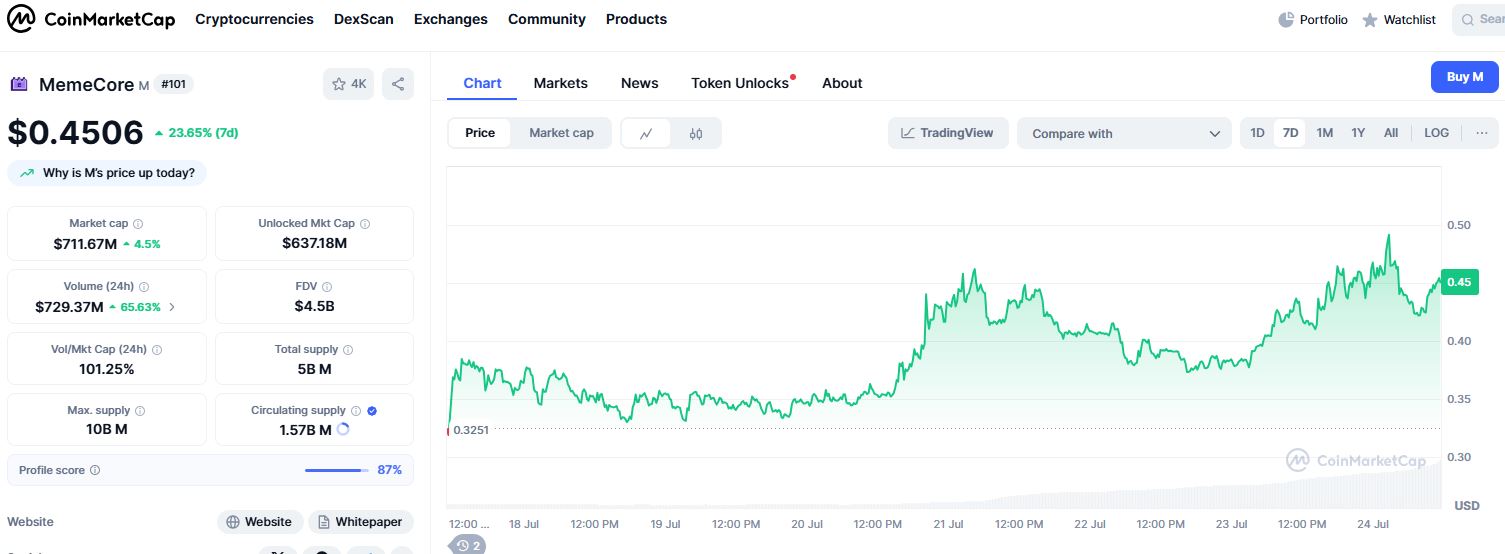This screenshot has width=1505, height=554.
Task: Open the project Website link
Action: [x=259, y=522]
